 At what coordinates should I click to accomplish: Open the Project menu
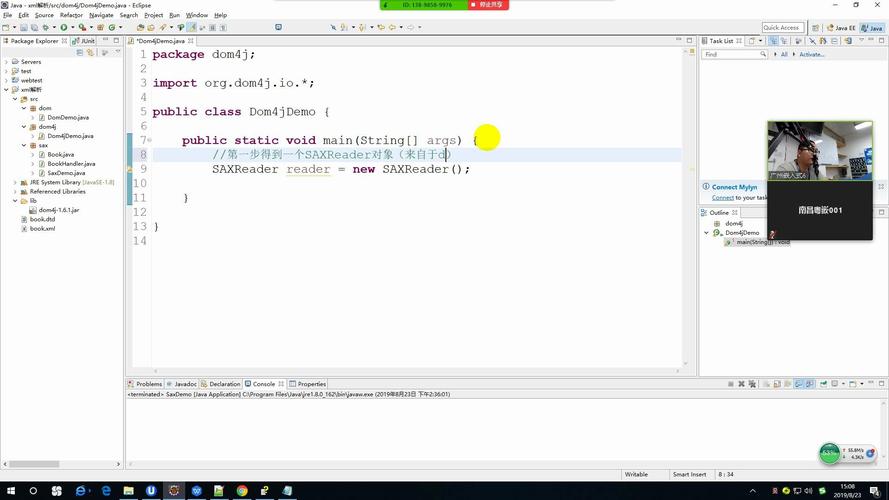pyautogui.click(x=153, y=15)
